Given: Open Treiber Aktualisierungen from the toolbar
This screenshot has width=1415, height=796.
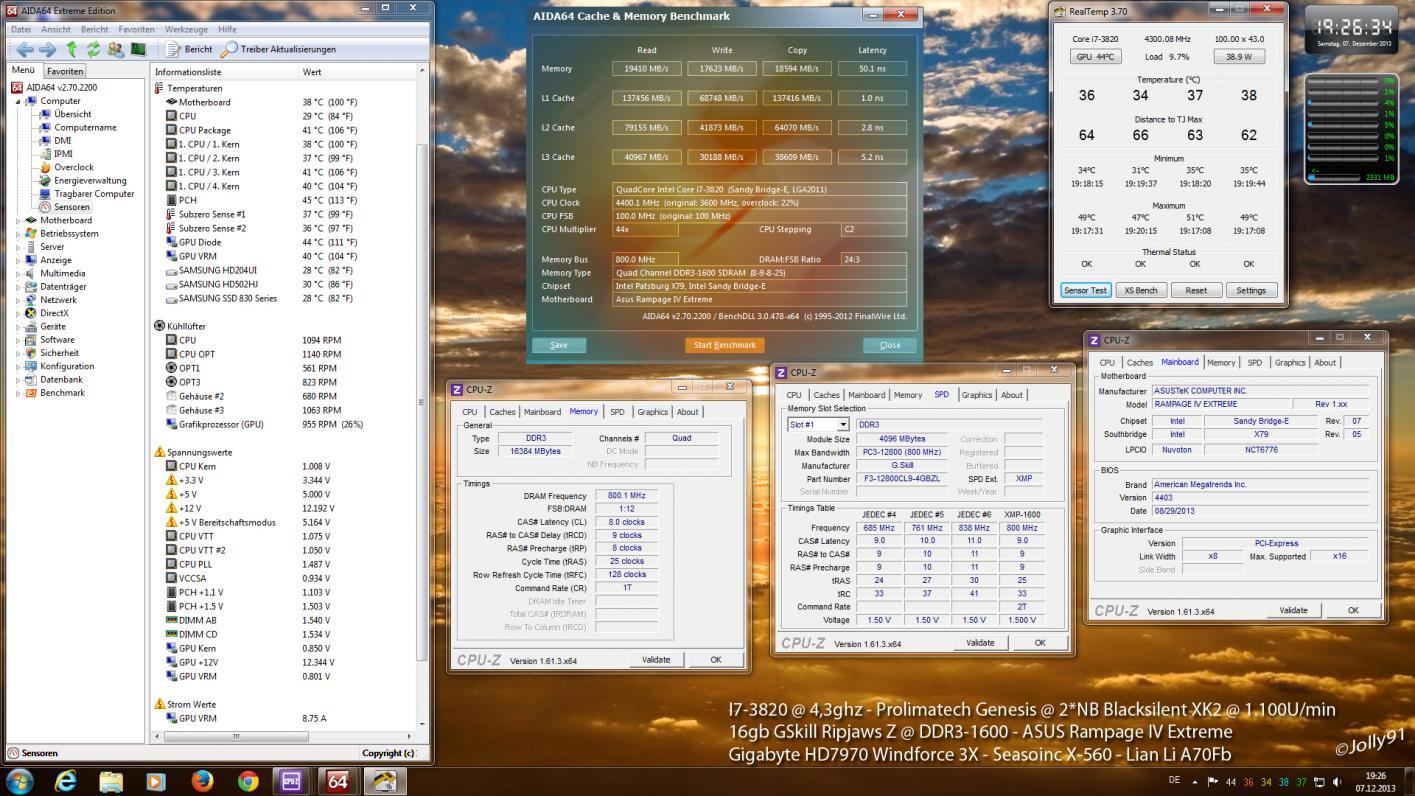Looking at the screenshot, I should pos(278,49).
